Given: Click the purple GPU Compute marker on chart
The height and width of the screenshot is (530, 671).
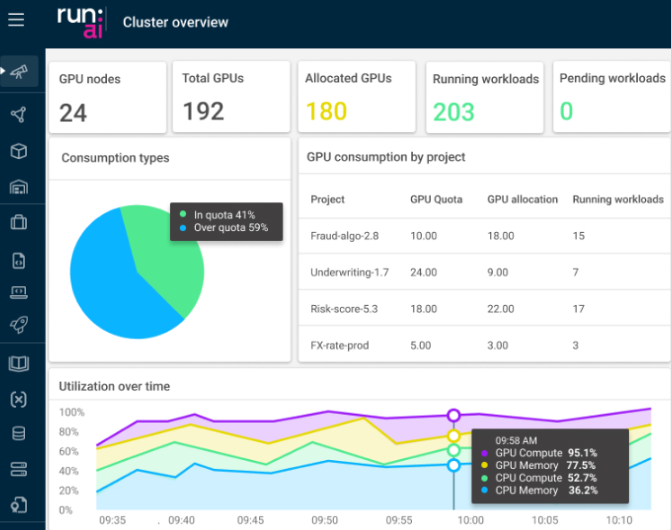Looking at the screenshot, I should (453, 415).
